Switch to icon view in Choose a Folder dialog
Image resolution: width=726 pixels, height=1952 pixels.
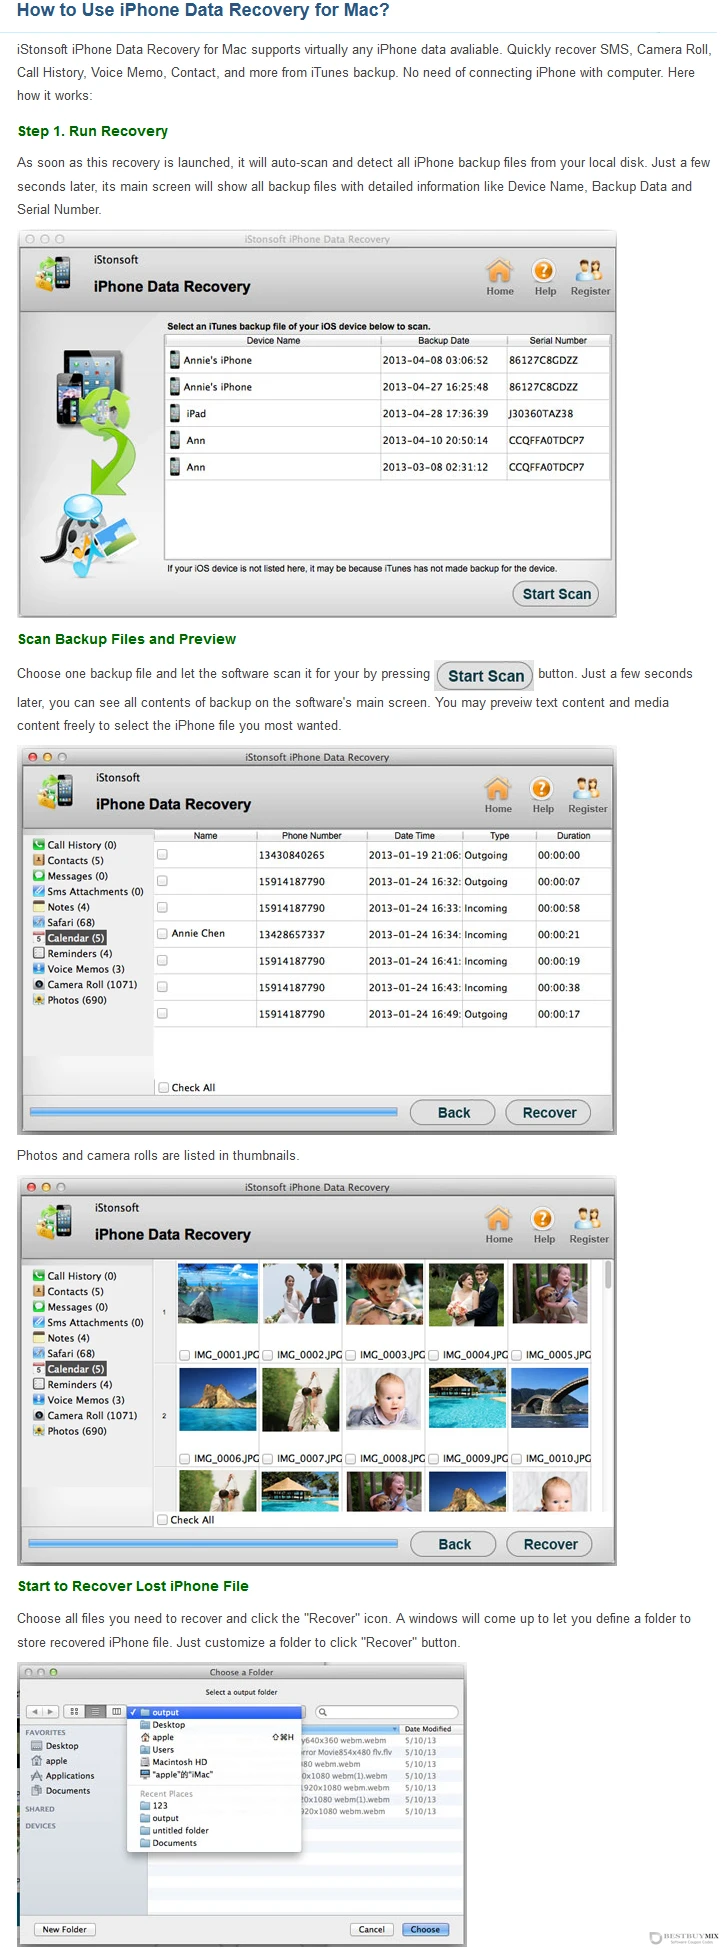[74, 1711]
